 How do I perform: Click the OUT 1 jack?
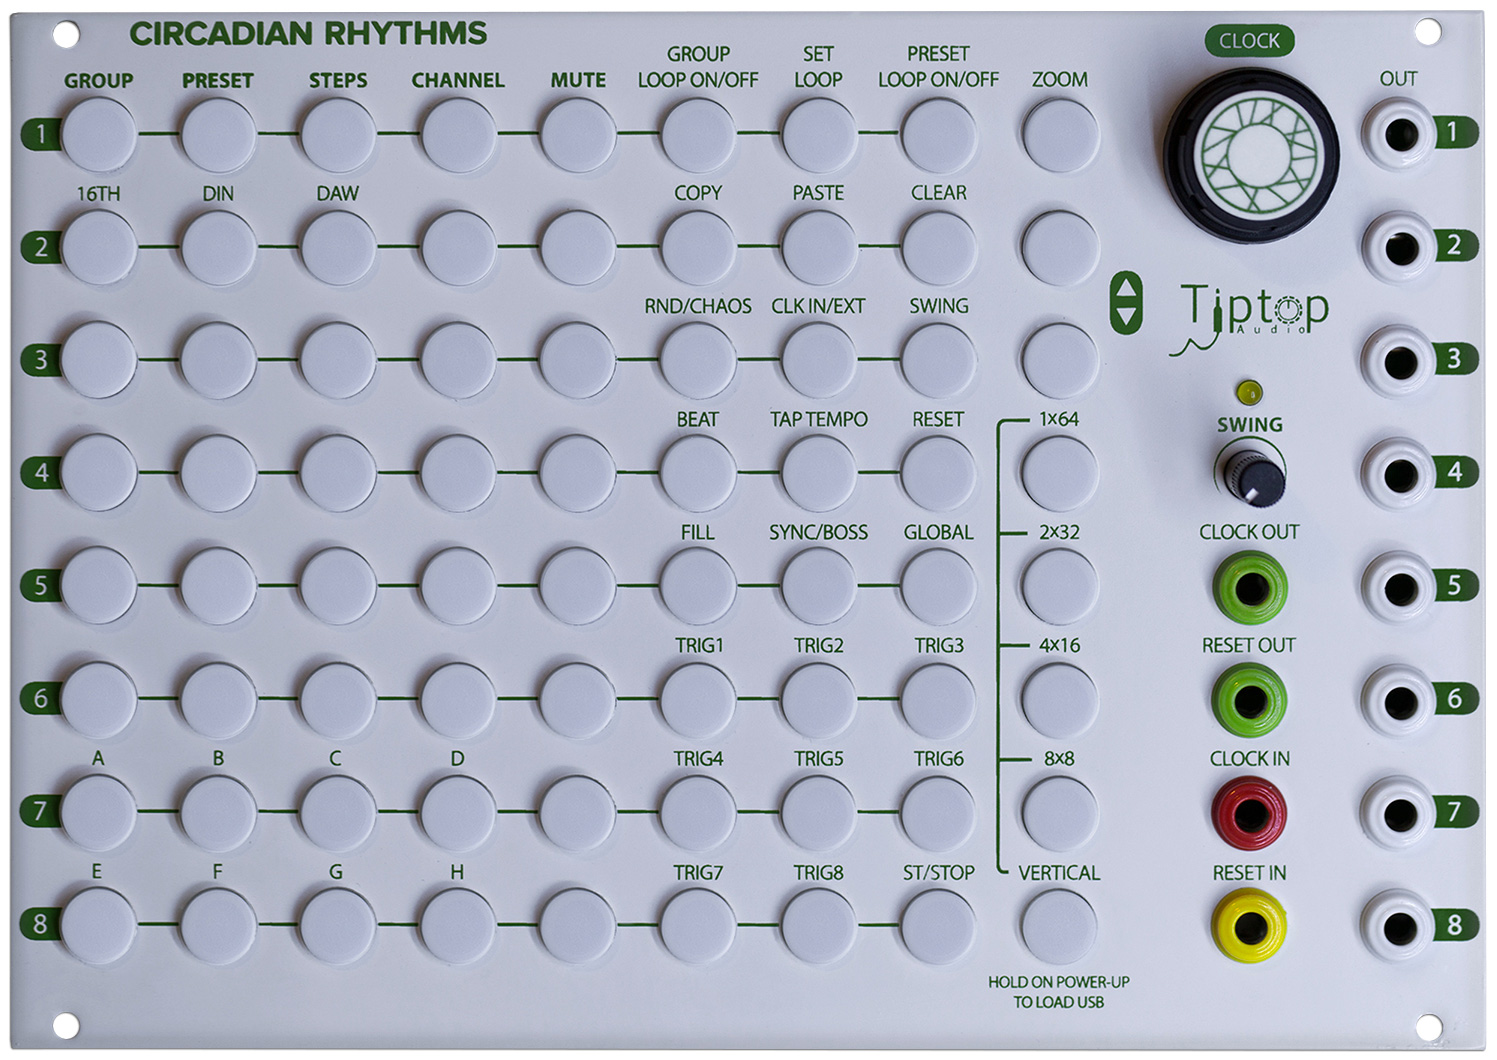(1399, 134)
